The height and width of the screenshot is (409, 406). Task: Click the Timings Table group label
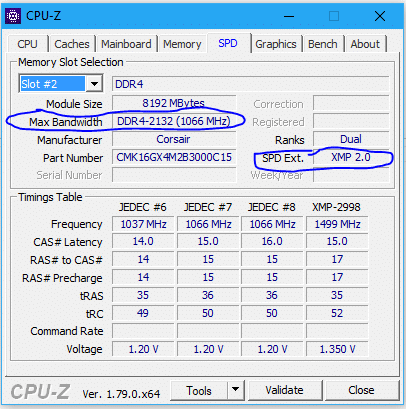coord(50,197)
